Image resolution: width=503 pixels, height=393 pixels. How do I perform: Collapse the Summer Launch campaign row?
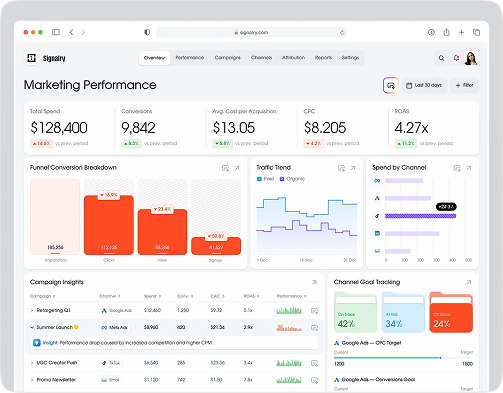(x=32, y=328)
